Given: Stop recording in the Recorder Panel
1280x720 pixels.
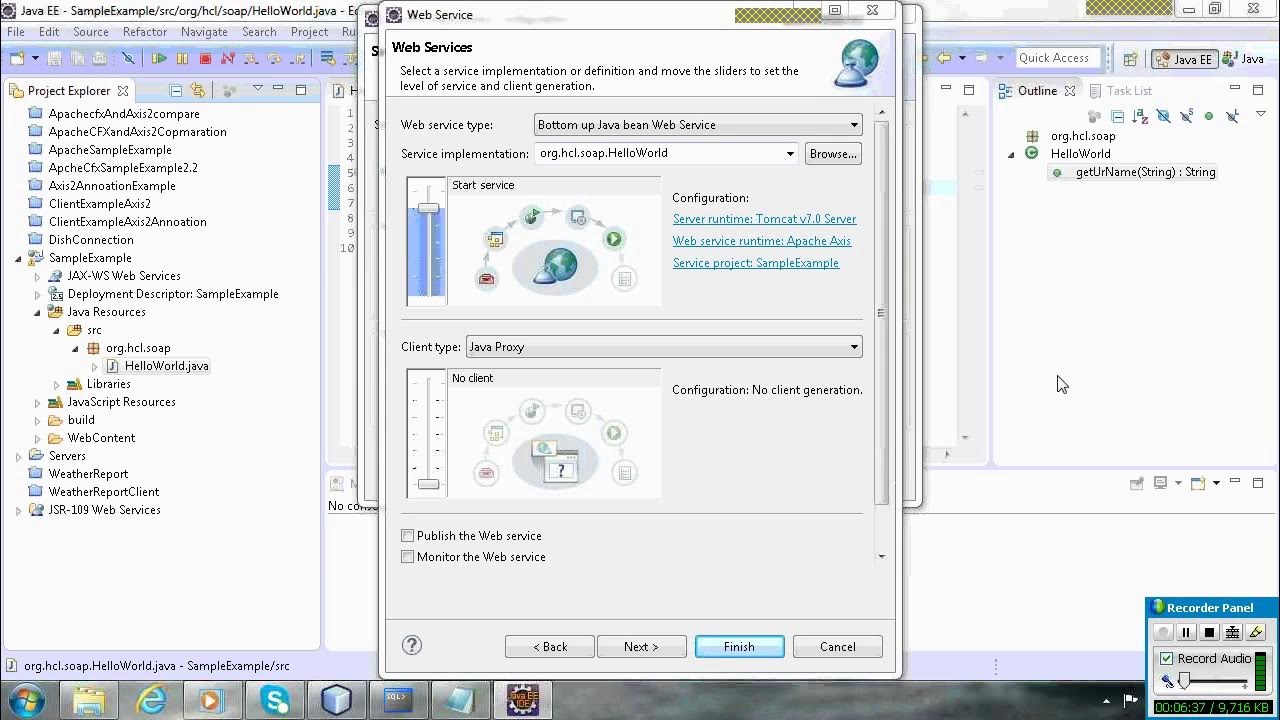Looking at the screenshot, I should tap(1209, 632).
